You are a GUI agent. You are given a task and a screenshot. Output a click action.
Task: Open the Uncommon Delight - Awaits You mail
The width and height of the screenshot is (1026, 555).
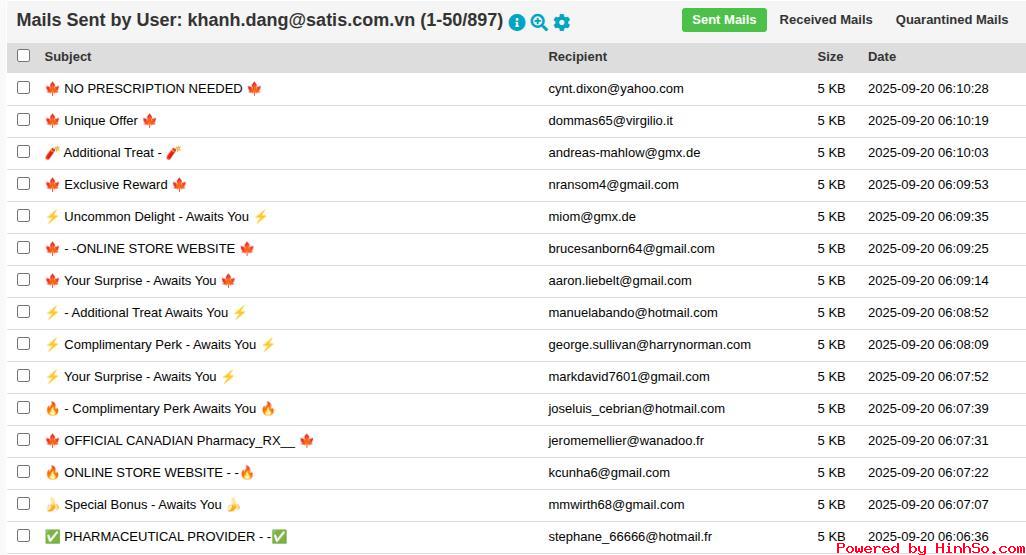click(156, 217)
